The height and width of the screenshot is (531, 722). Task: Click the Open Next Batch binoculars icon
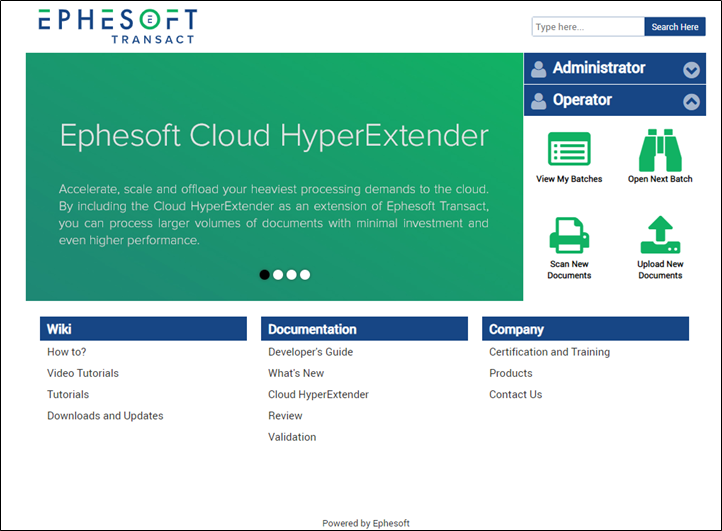coord(660,150)
